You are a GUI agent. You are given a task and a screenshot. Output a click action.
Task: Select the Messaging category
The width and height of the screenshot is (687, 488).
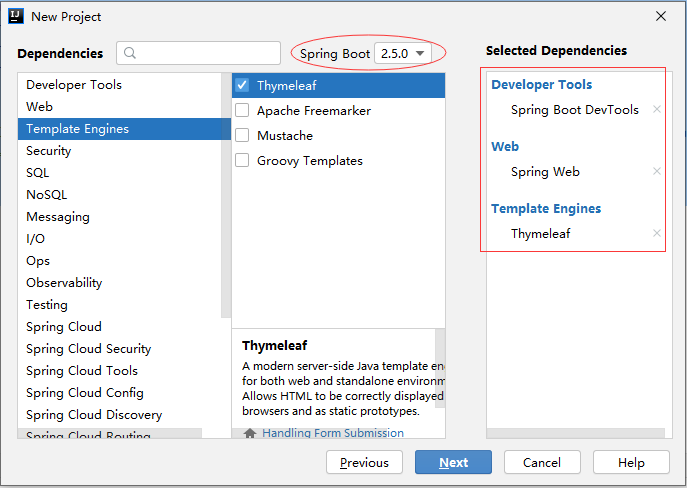[119, 216]
